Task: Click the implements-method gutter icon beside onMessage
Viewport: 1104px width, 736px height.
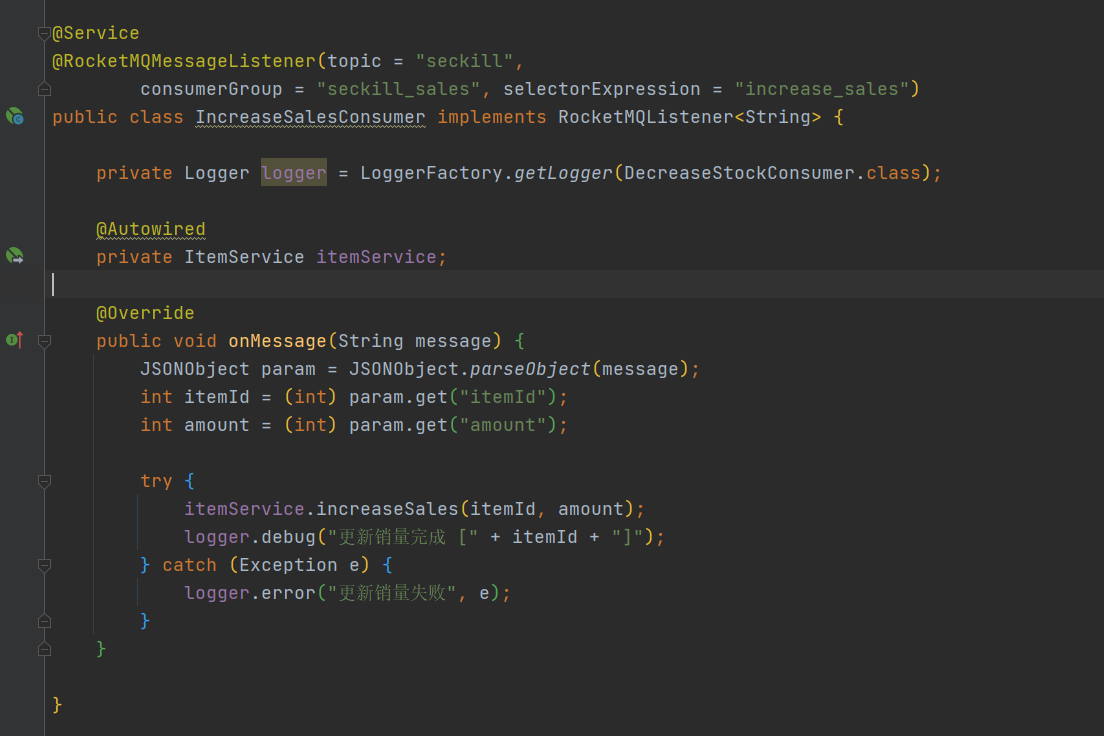Action: [15, 339]
